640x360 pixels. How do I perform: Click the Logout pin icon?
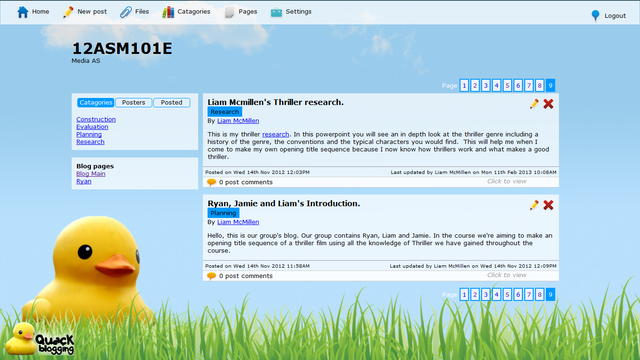click(x=596, y=16)
